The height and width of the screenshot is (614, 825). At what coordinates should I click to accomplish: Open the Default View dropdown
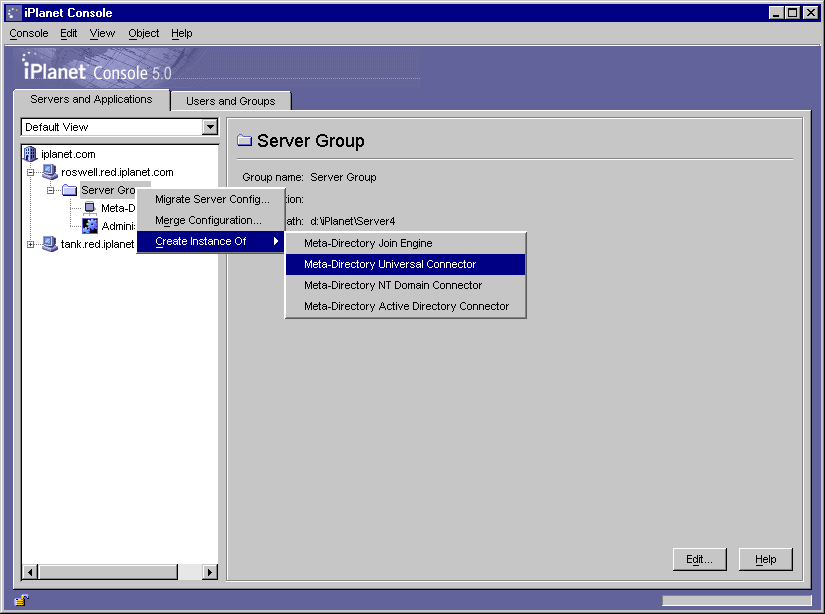(x=210, y=127)
